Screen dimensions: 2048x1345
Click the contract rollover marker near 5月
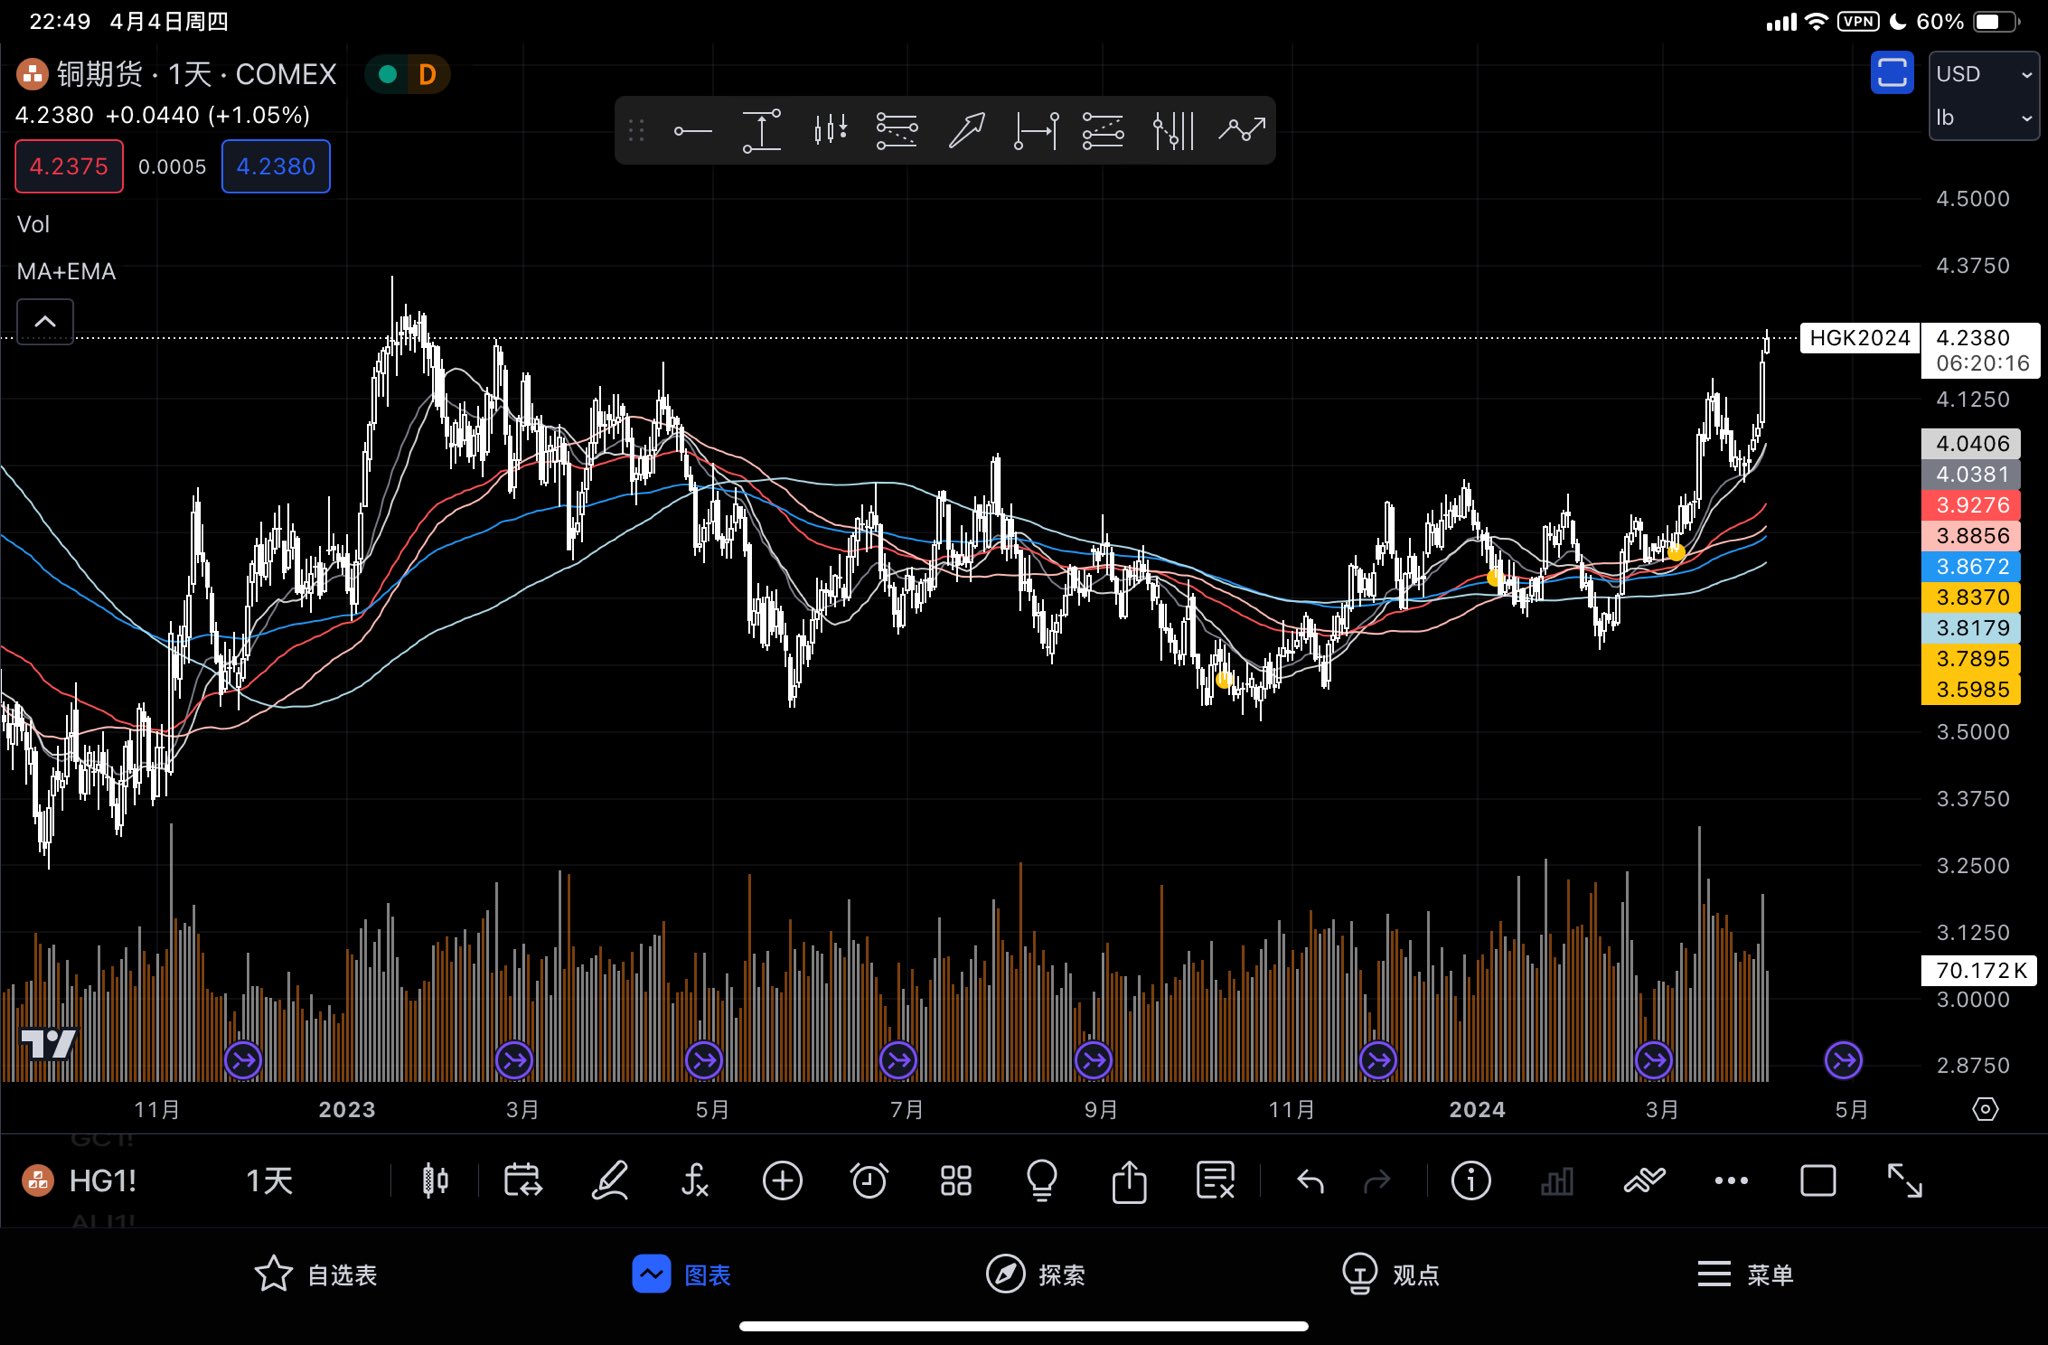[x=1843, y=1060]
